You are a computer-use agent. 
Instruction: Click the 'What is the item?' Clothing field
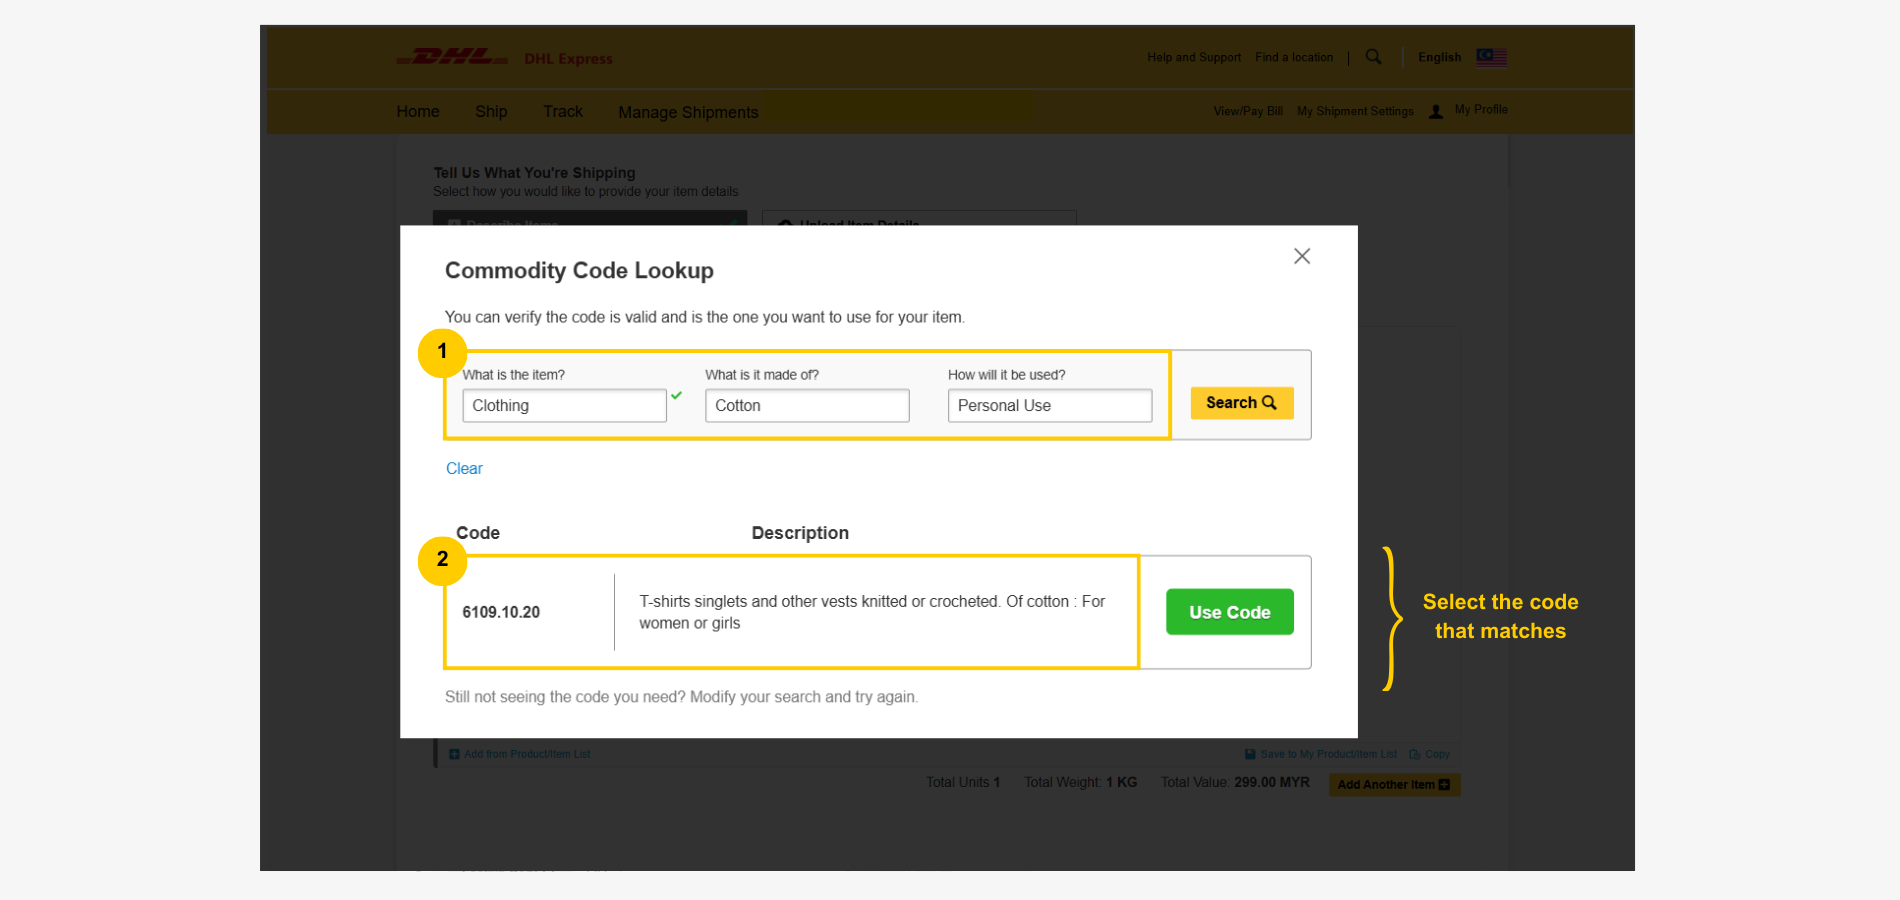(x=564, y=405)
